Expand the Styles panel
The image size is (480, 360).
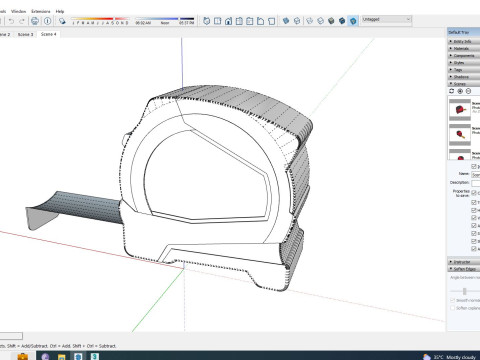pyautogui.click(x=464, y=62)
